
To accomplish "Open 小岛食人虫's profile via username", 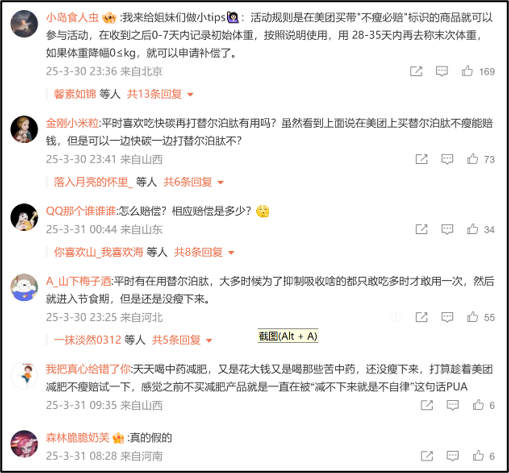I will click(x=72, y=18).
